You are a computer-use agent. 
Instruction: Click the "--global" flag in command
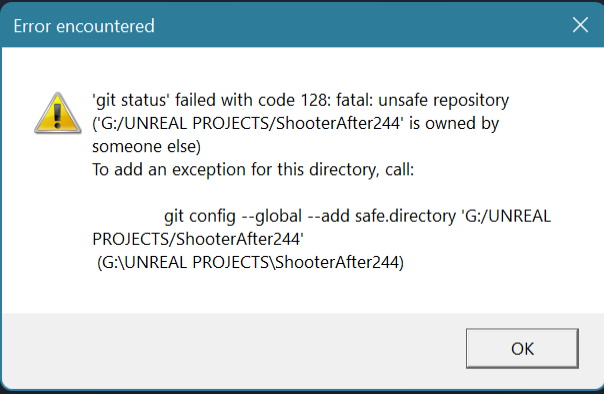272,216
